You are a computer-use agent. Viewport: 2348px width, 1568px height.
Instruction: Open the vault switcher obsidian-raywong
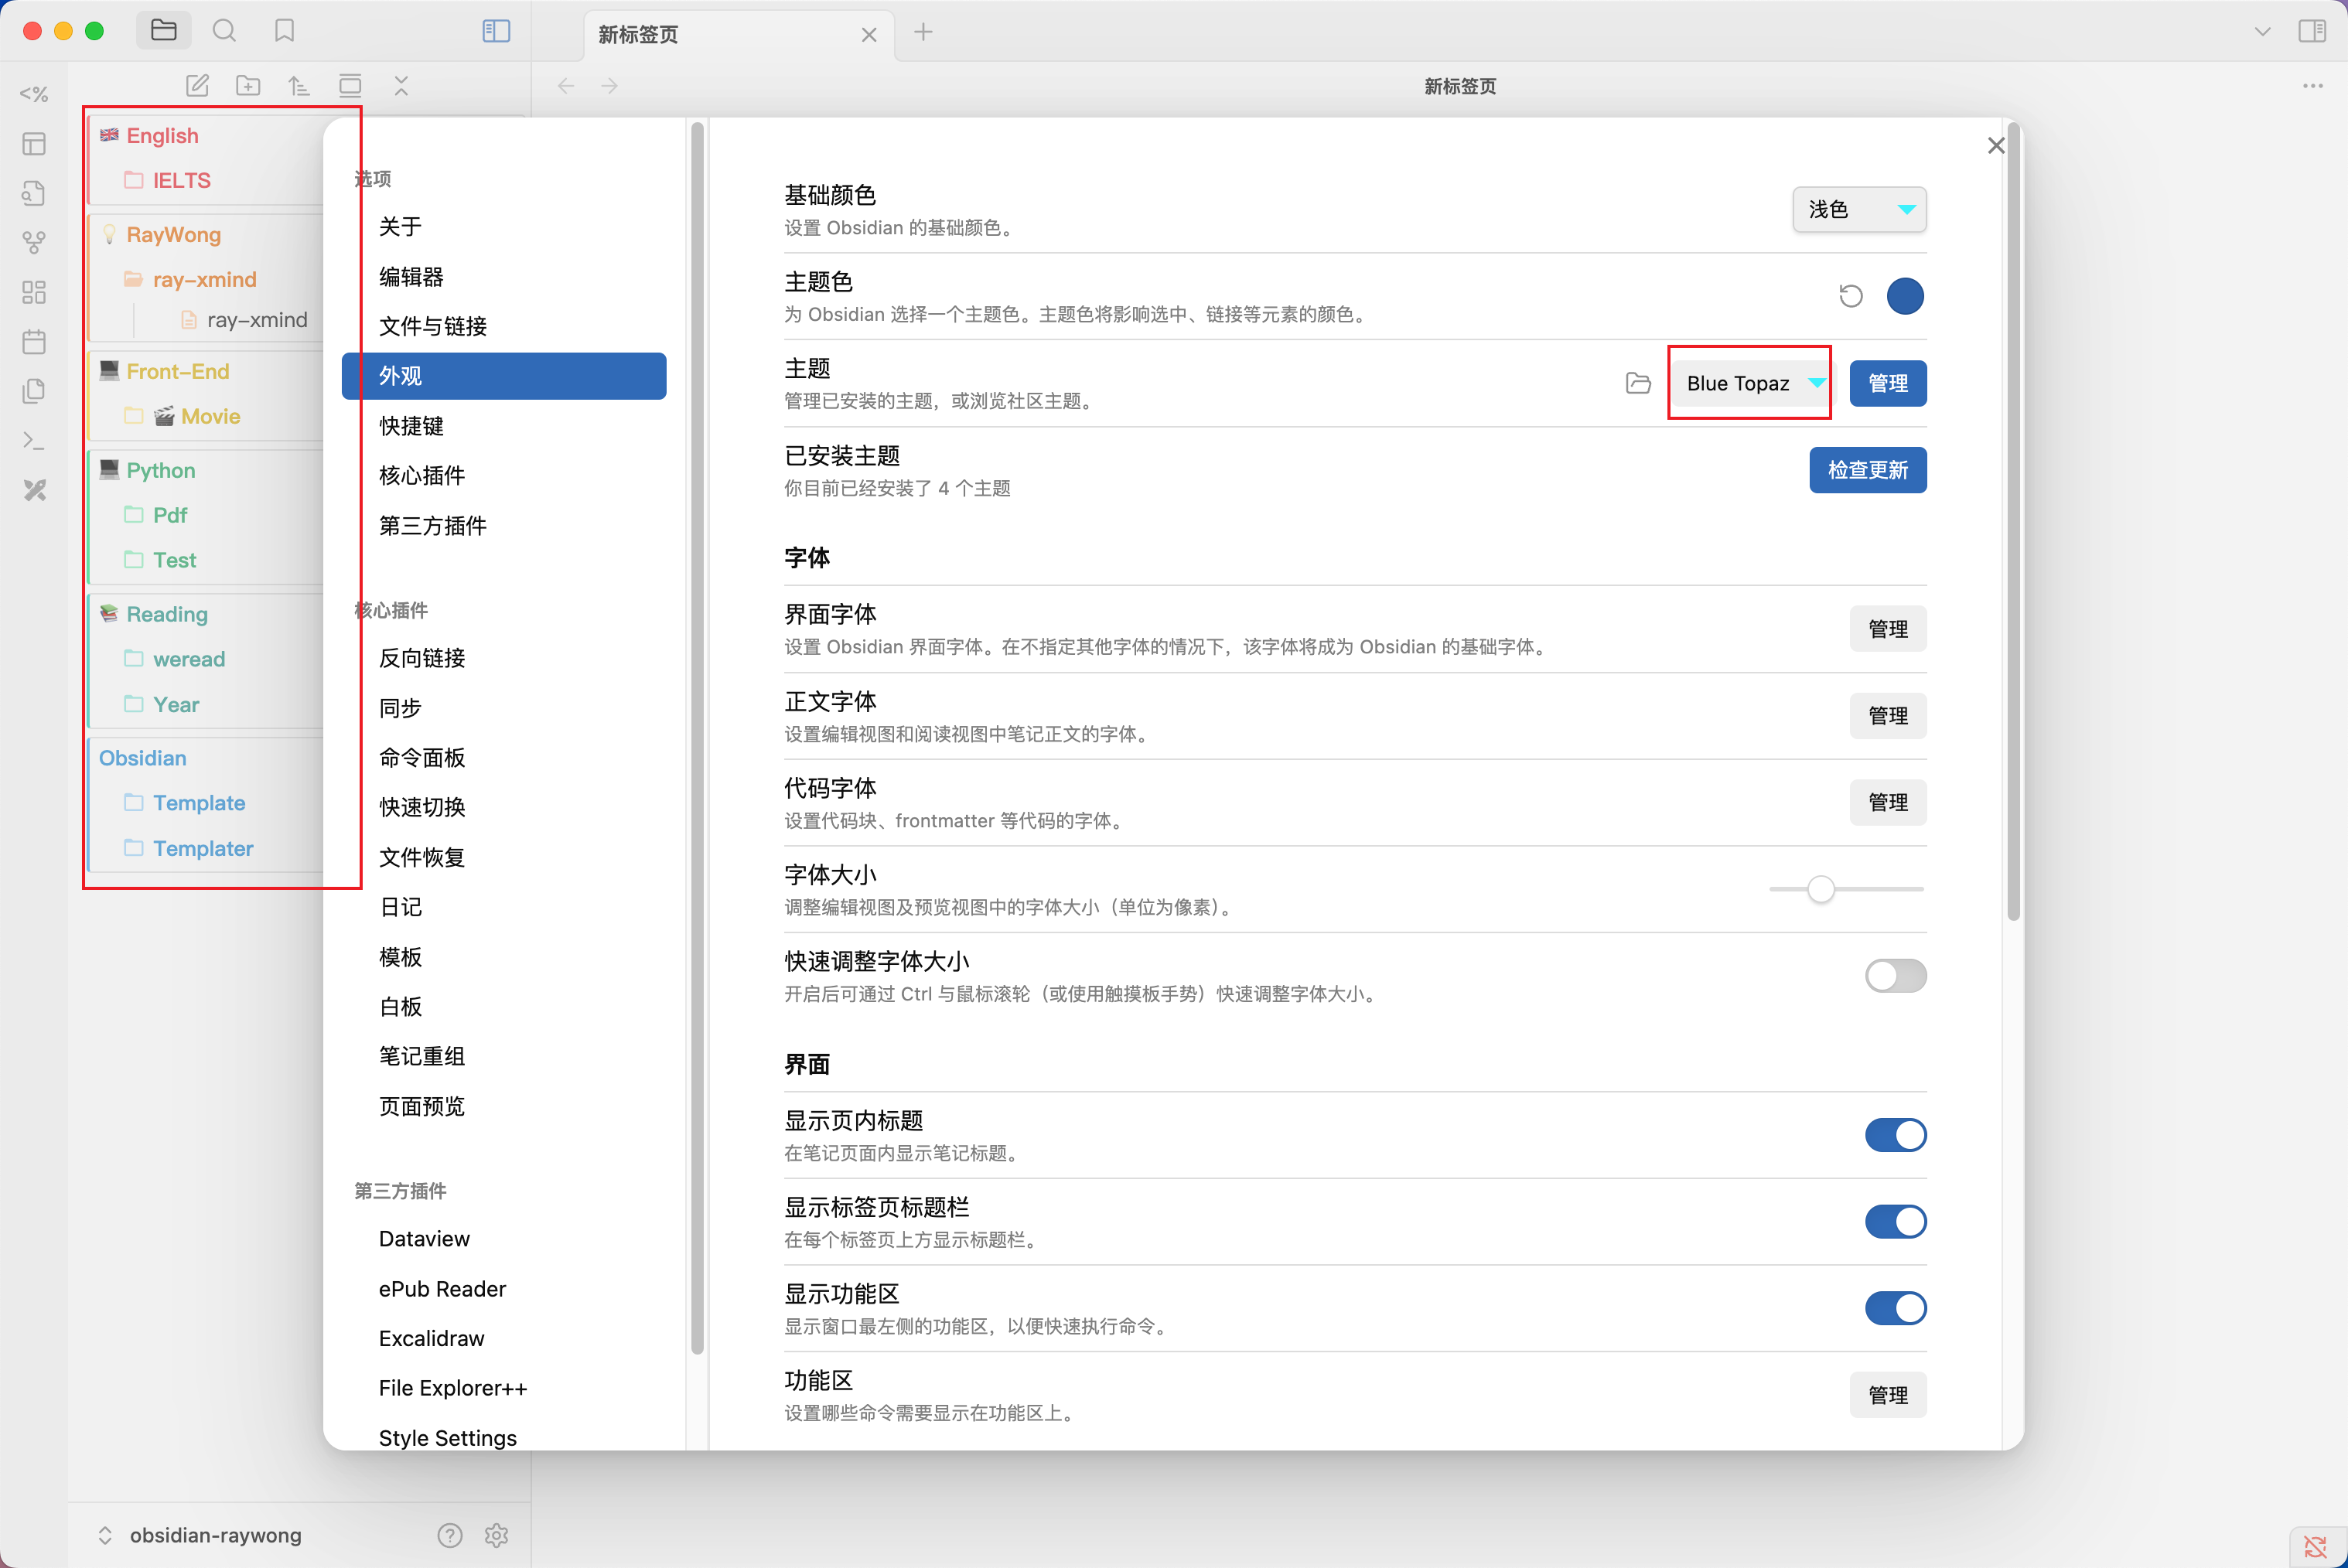(x=200, y=1535)
